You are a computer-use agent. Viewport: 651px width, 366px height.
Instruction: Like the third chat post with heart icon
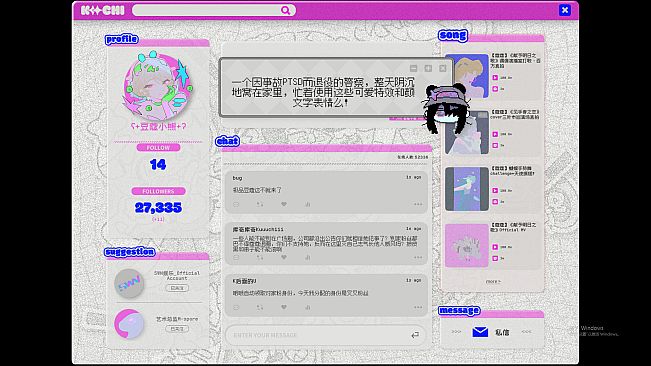tap(284, 307)
